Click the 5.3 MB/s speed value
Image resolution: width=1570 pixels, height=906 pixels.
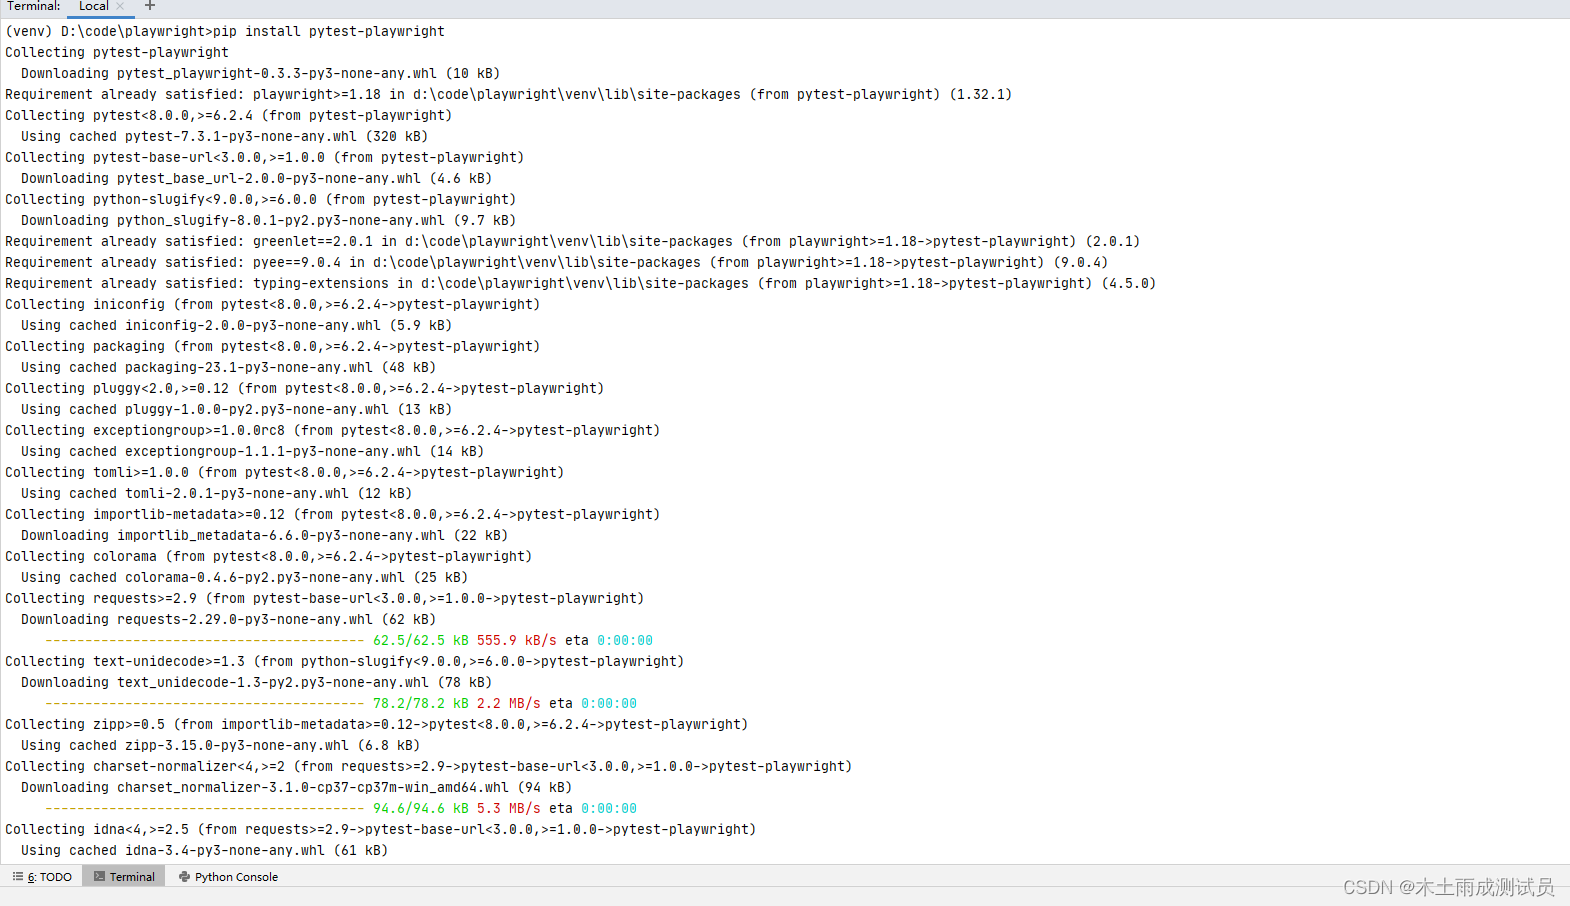click(508, 808)
